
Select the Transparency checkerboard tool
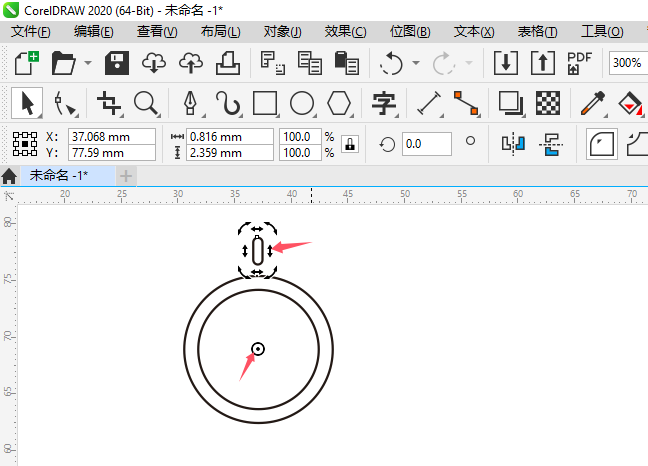pos(548,103)
